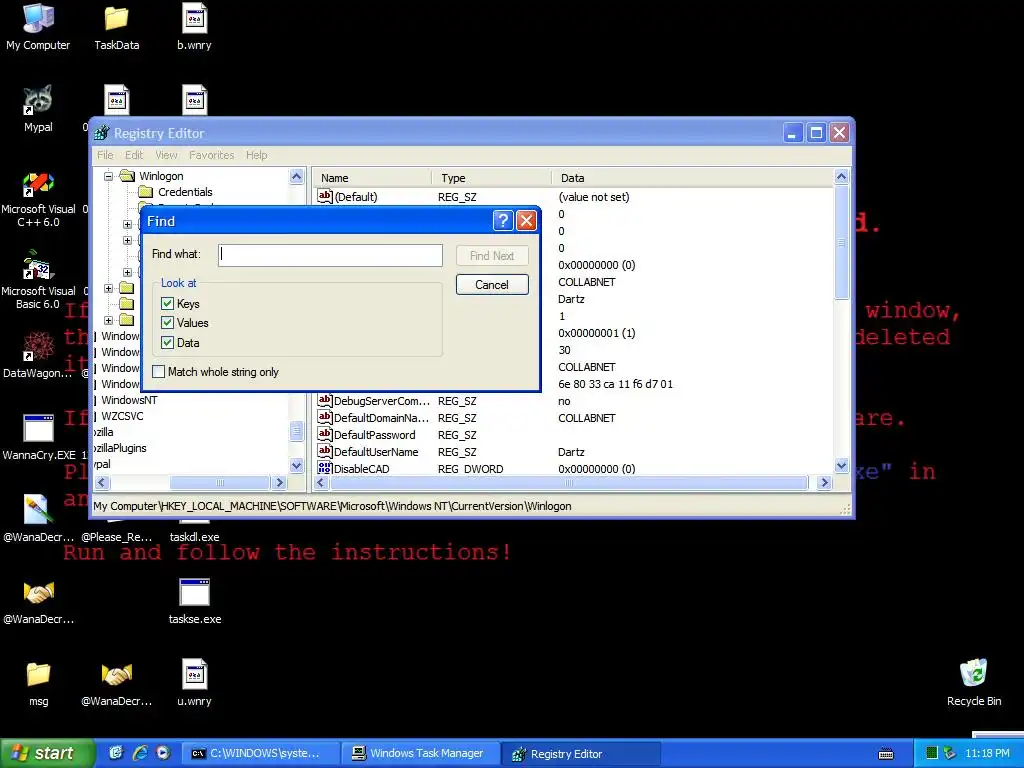Screen dimensions: 1024x768
Task: Launch the Mypal browser shortcut
Action: click(38, 109)
